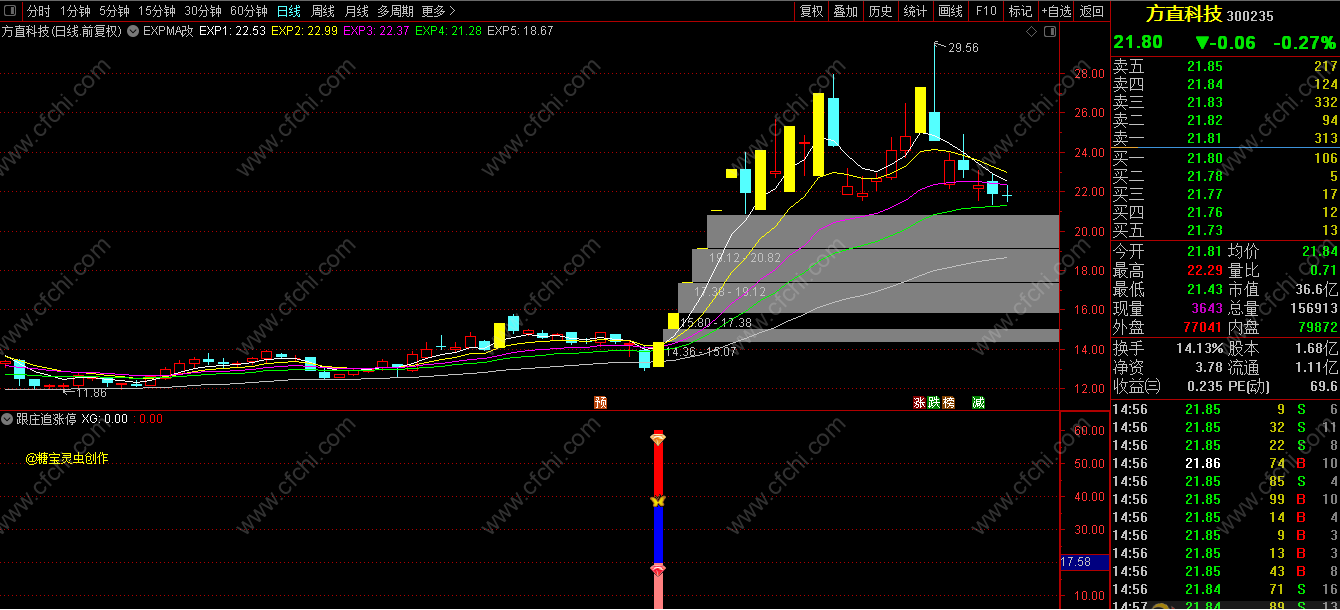1340x610 pixels.
Task: Click the 标记 mark button
Action: (x=1020, y=11)
